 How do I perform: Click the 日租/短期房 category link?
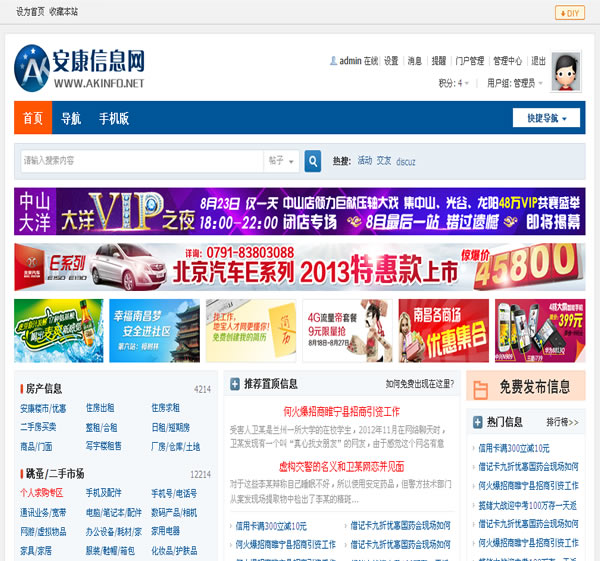pyautogui.click(x=171, y=427)
